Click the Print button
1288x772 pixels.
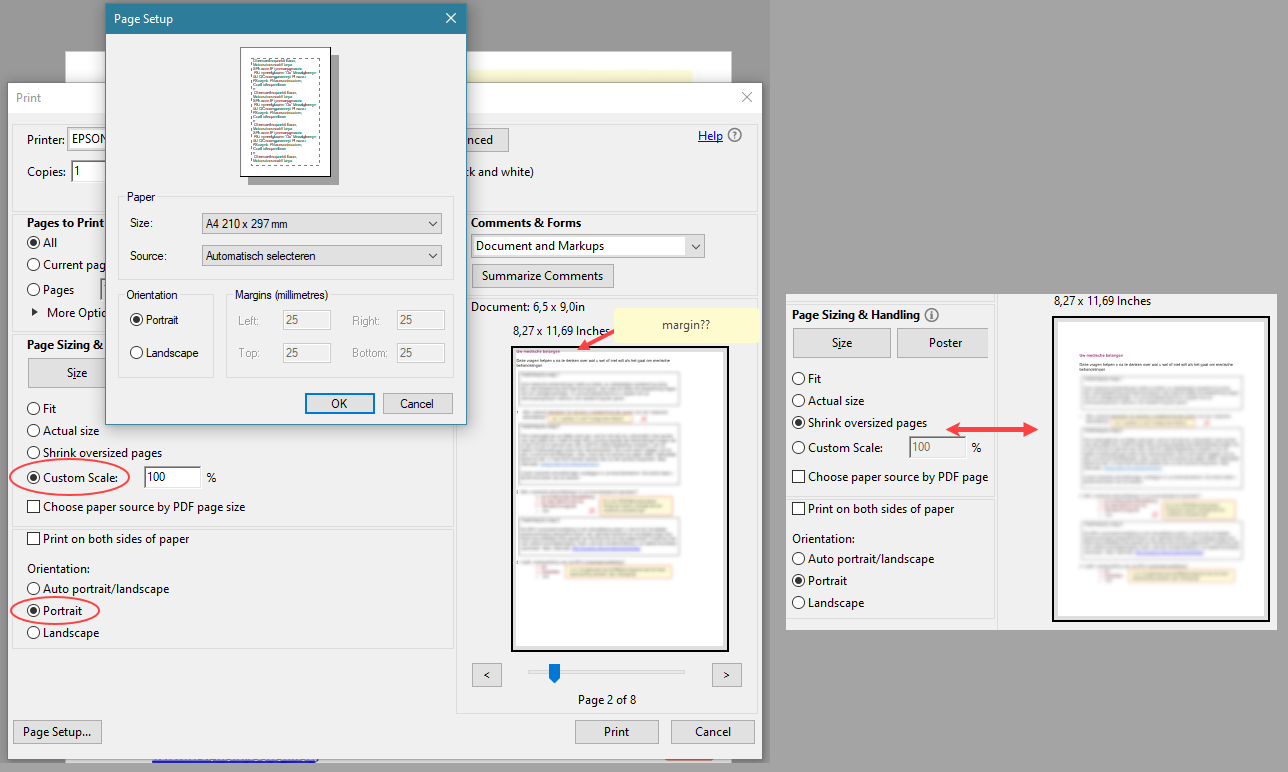[616, 731]
